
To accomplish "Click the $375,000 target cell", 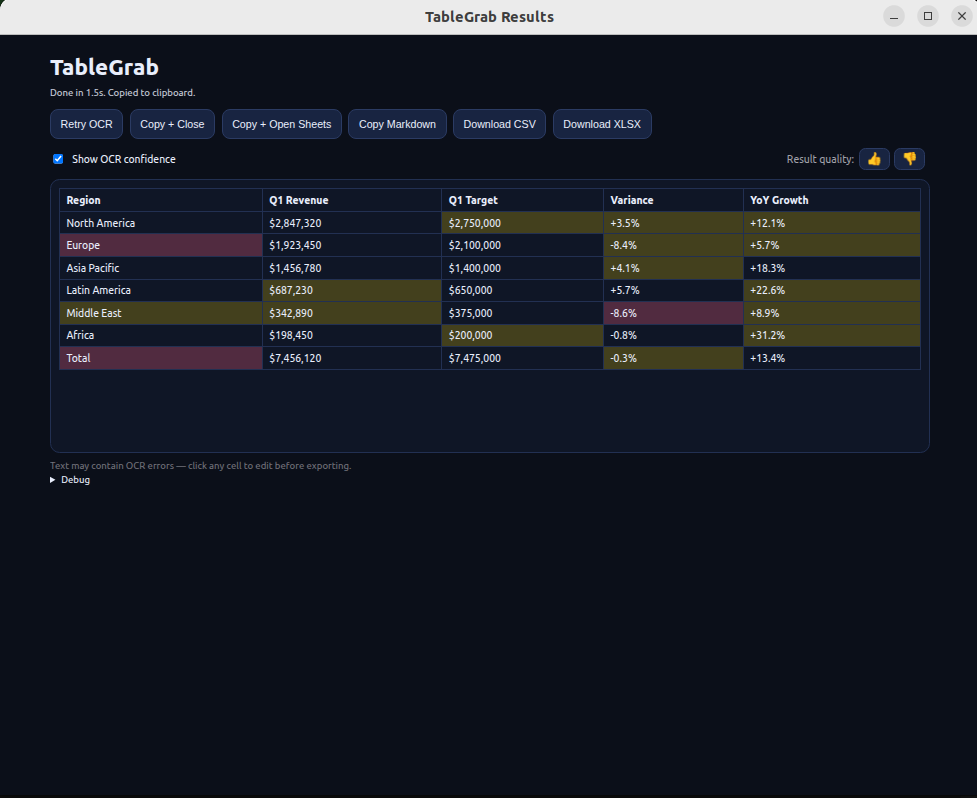I will click(x=522, y=313).
